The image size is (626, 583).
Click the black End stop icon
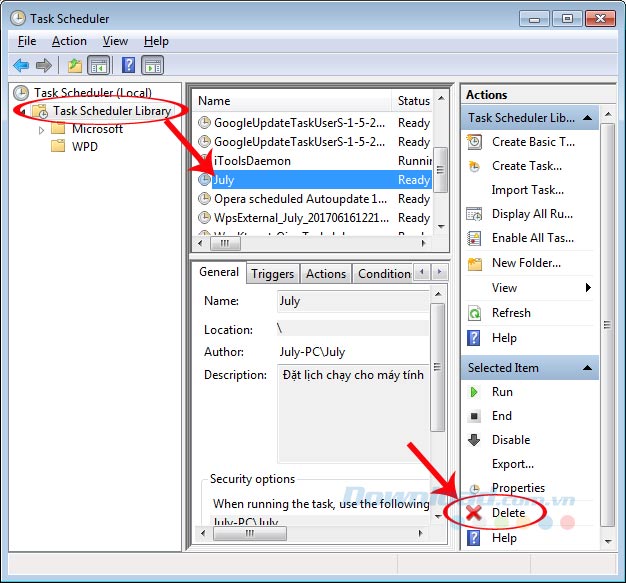point(474,416)
